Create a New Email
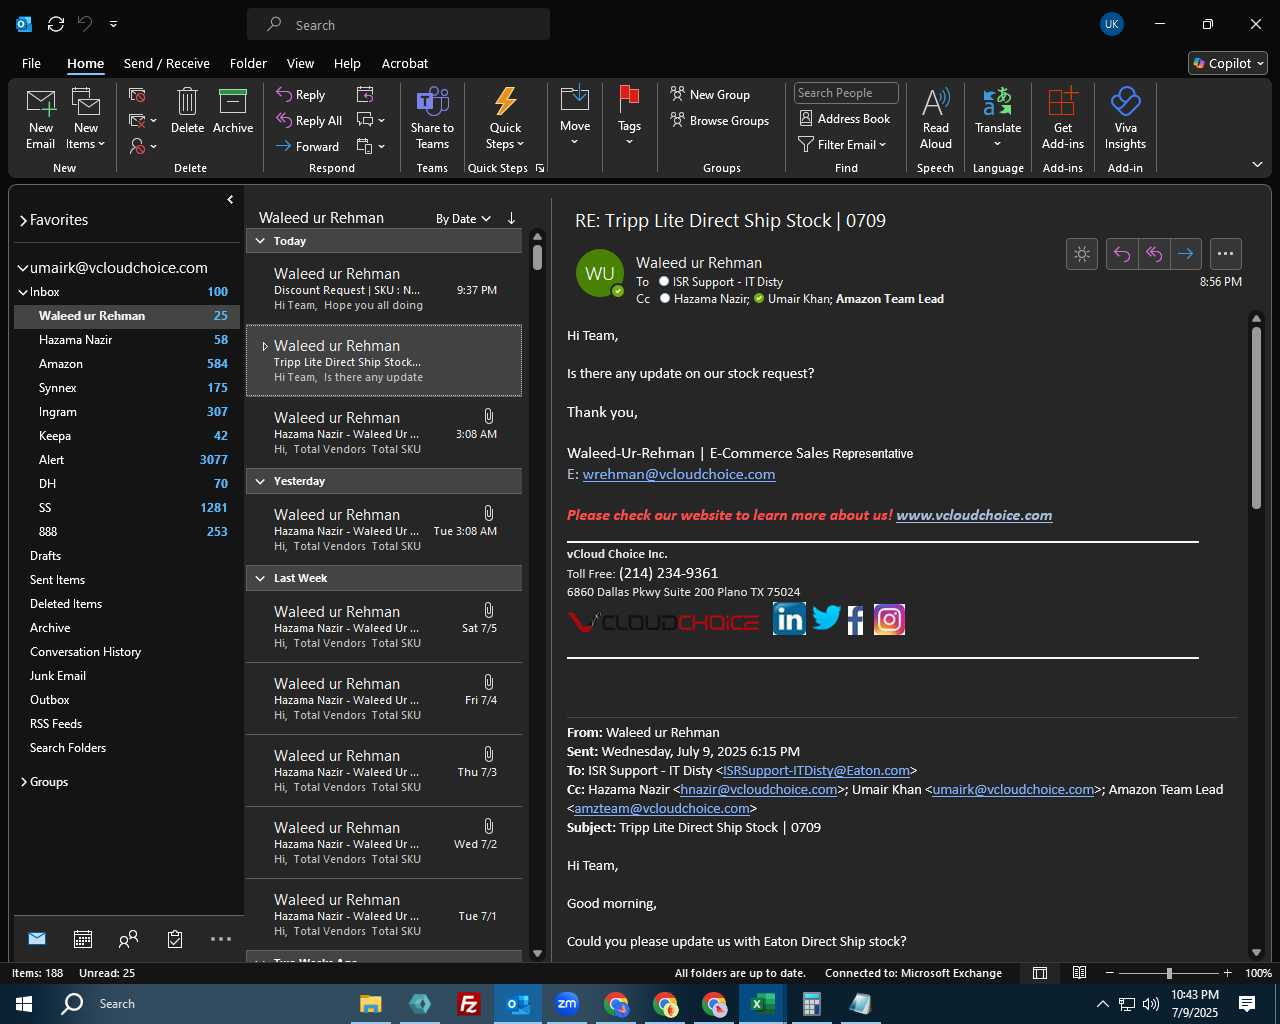The width and height of the screenshot is (1280, 1024). coord(41,118)
